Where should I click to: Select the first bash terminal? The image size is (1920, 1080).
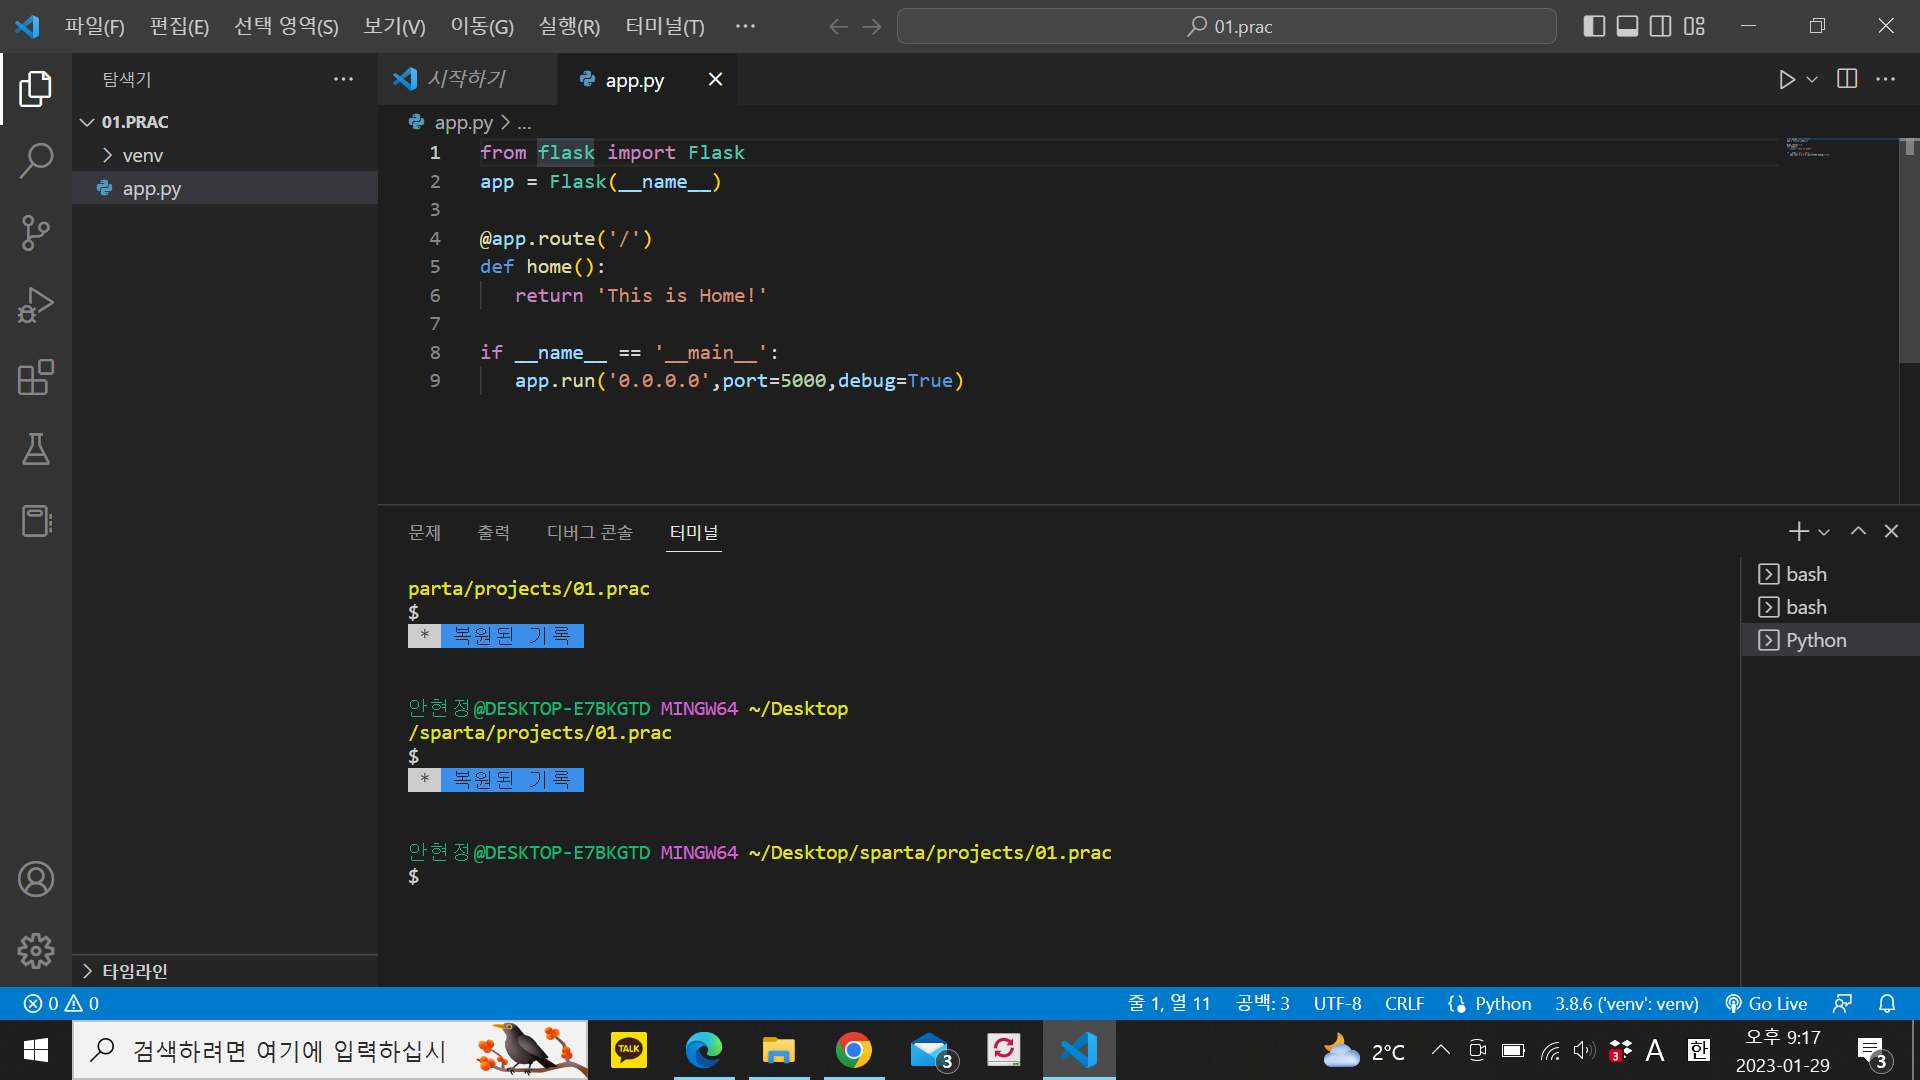[1830, 574]
